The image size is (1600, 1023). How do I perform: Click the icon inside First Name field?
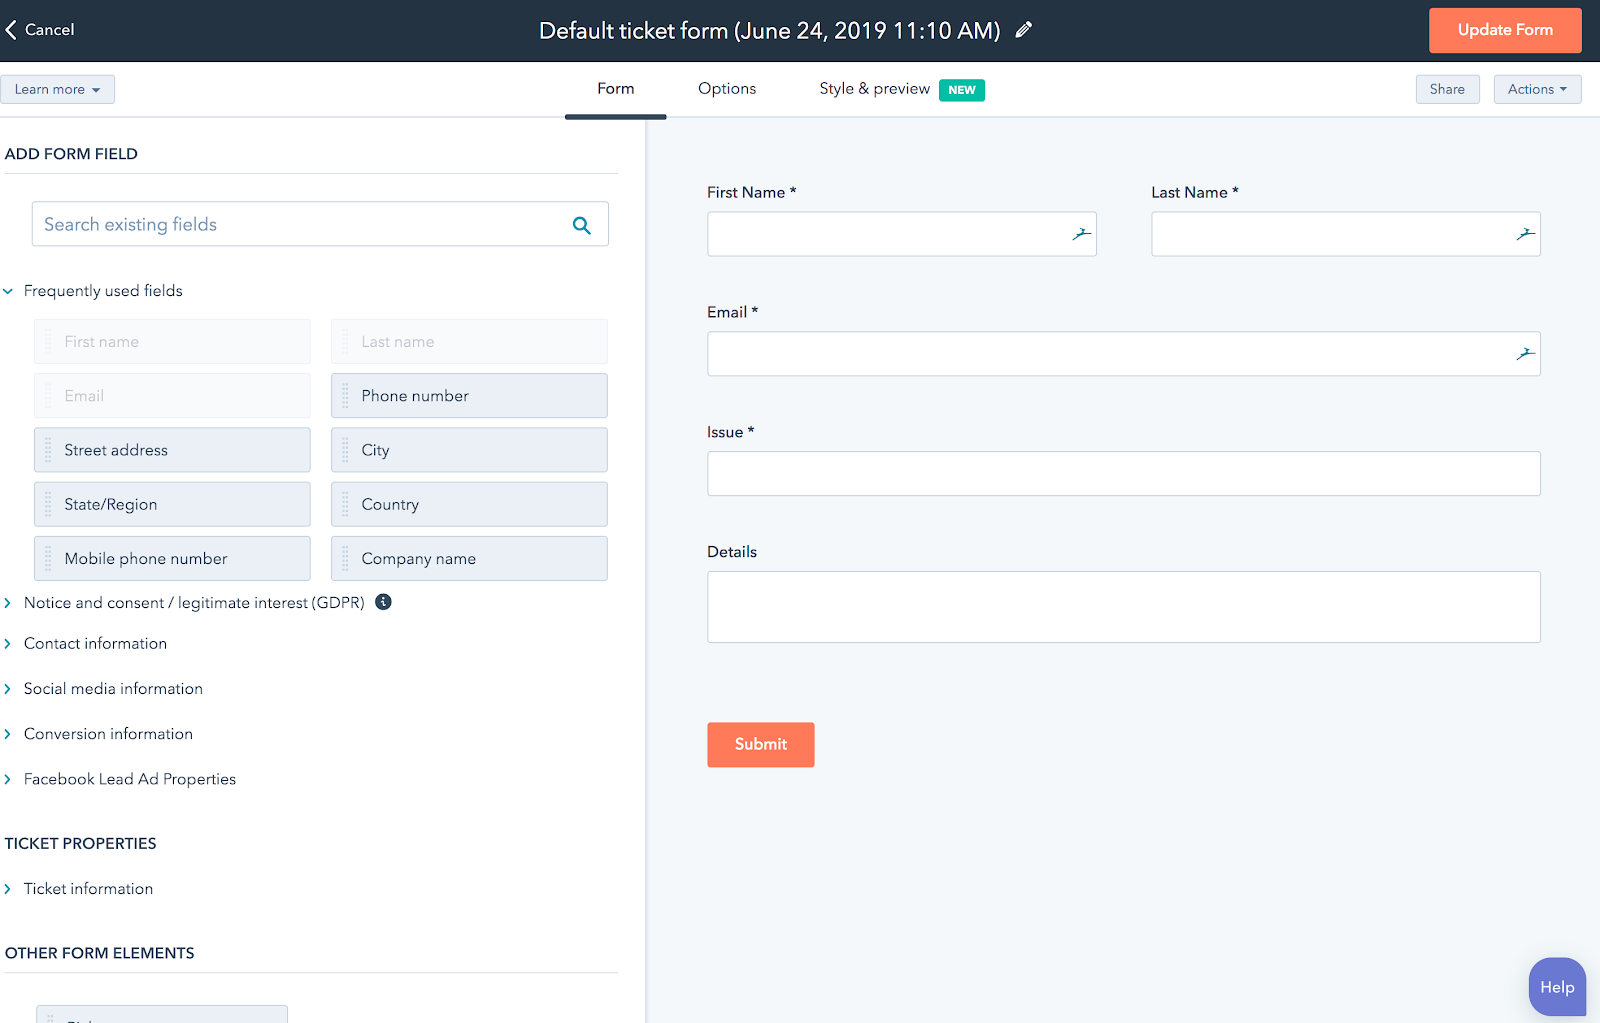(x=1081, y=234)
